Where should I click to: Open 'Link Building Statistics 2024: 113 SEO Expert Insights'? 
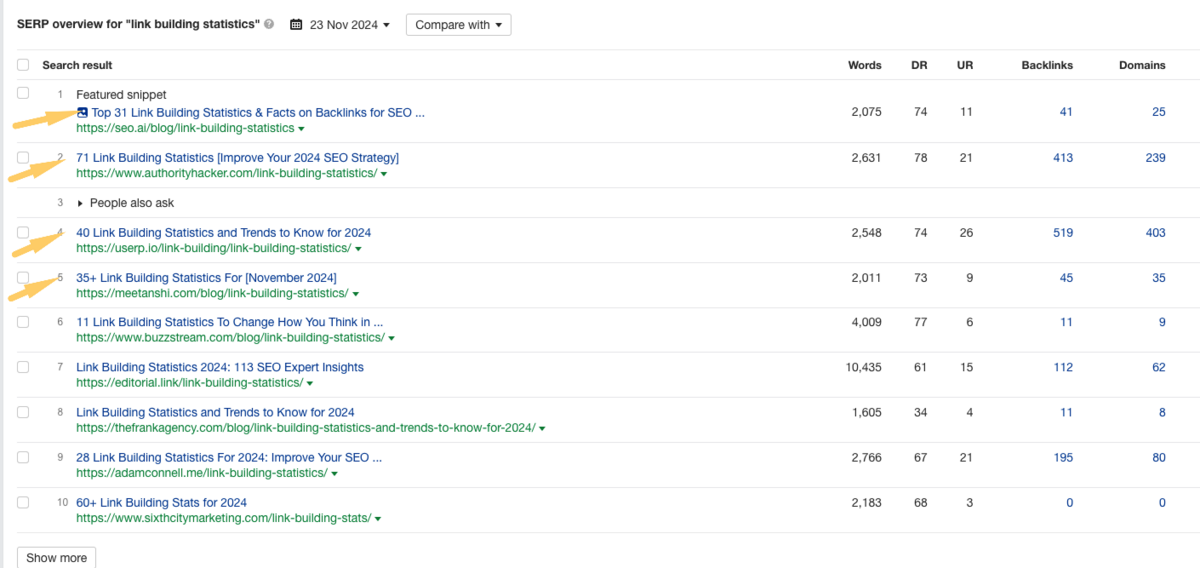(220, 367)
